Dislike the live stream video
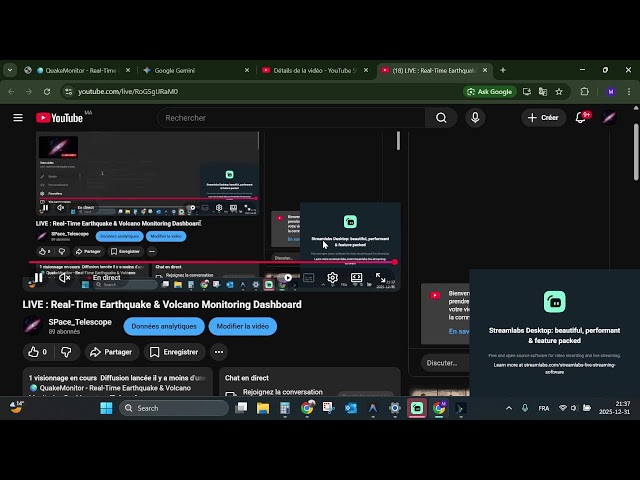Screen dimensions: 640x480 tap(66, 352)
